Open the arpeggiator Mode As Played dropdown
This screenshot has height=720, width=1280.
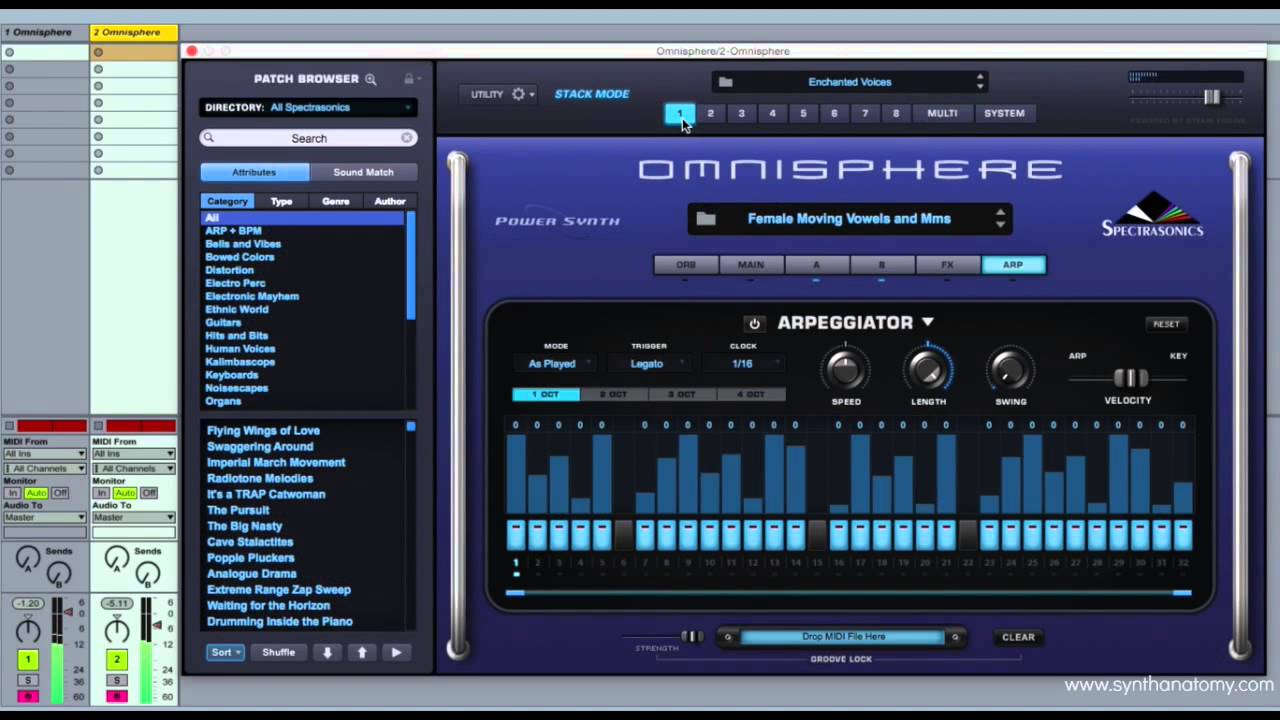pyautogui.click(x=556, y=364)
